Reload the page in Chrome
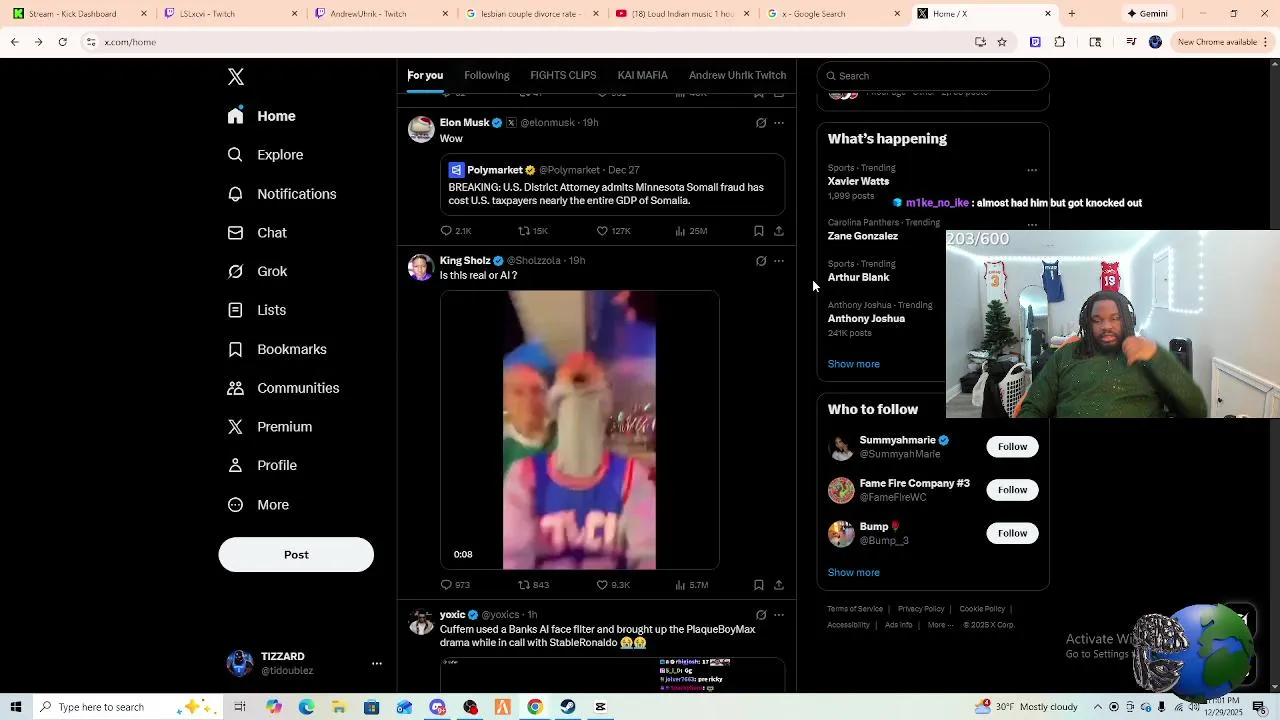This screenshot has width=1280, height=720. point(62,42)
